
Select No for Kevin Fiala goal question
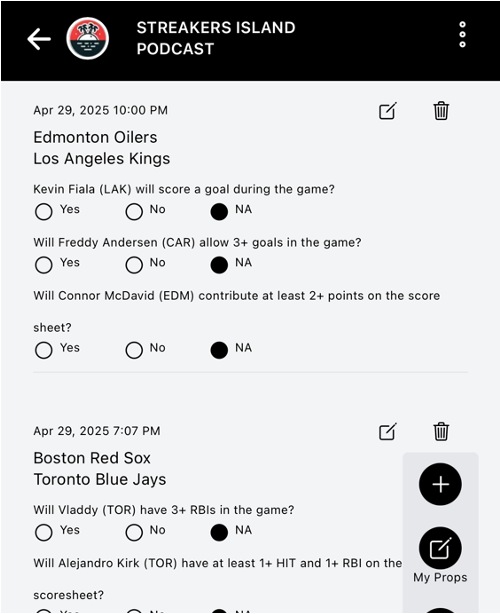point(134,212)
